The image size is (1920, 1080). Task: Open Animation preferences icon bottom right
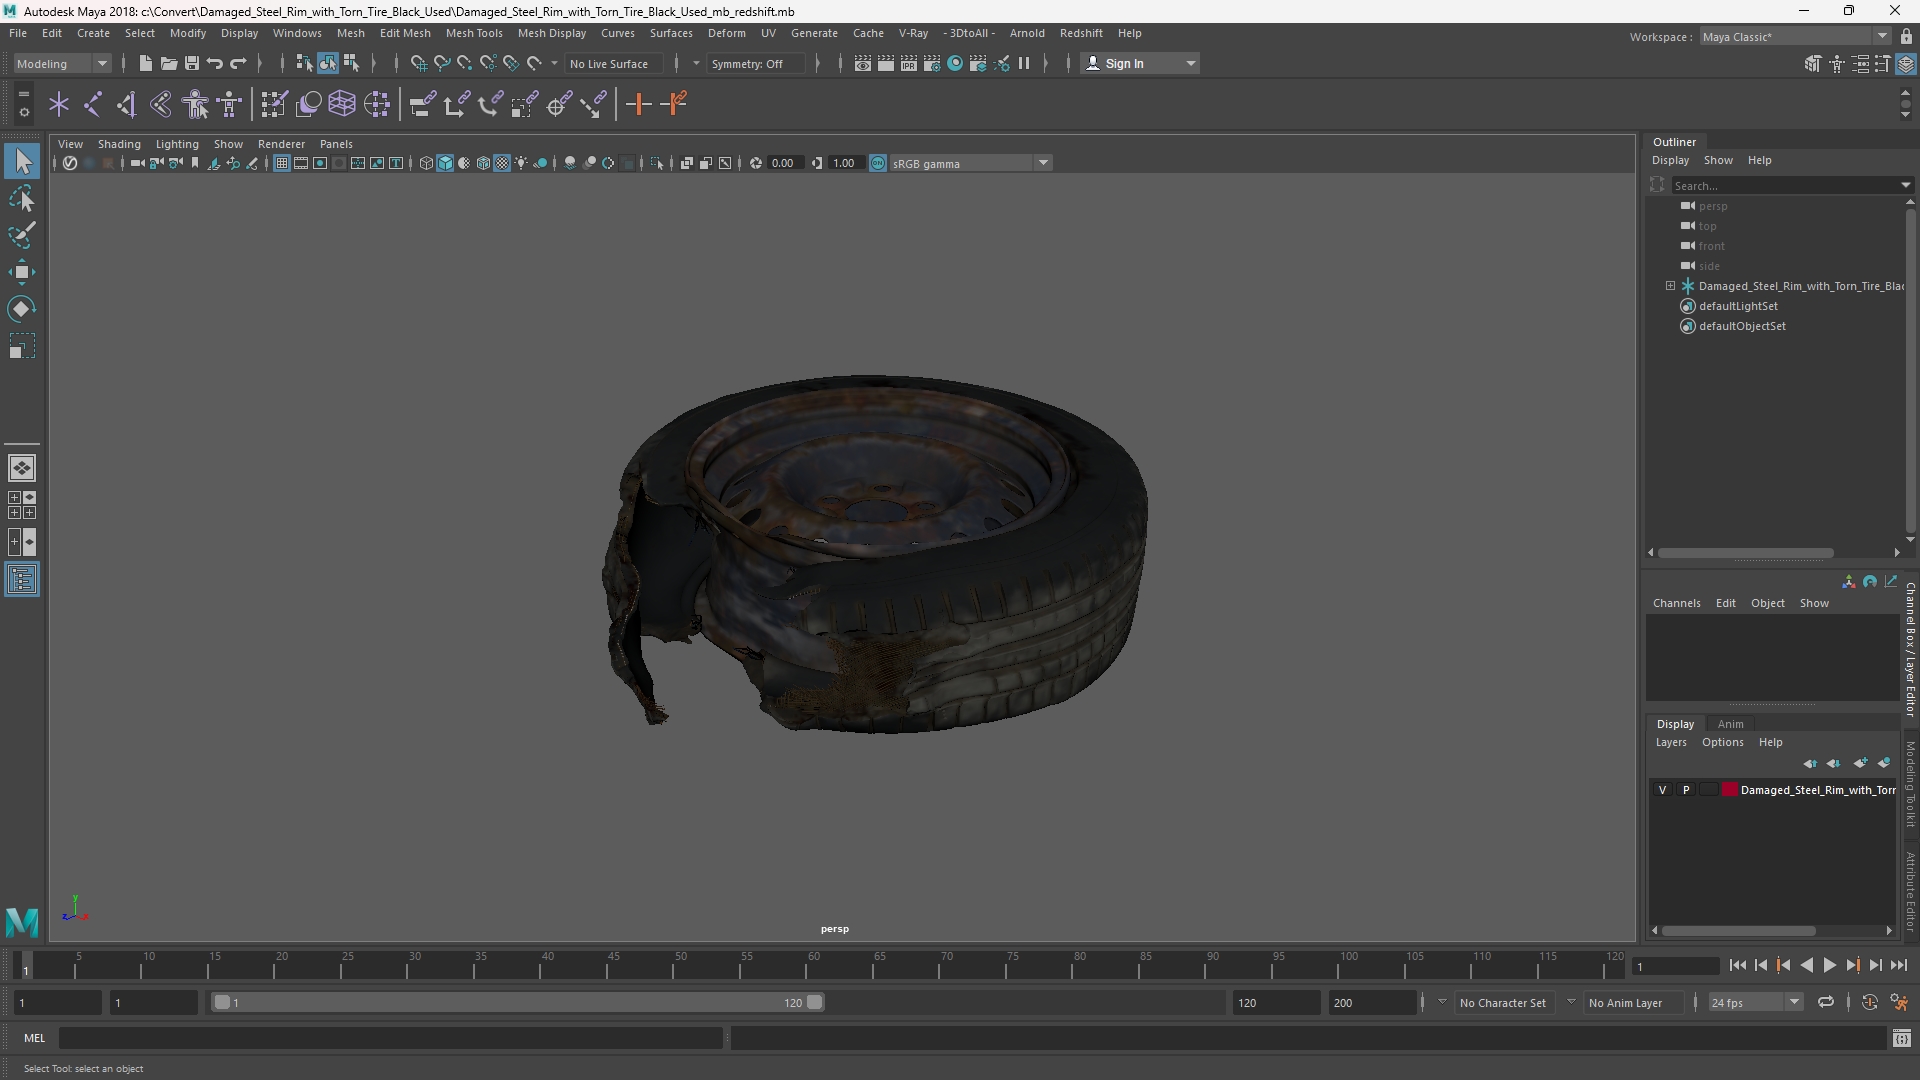1899,1002
